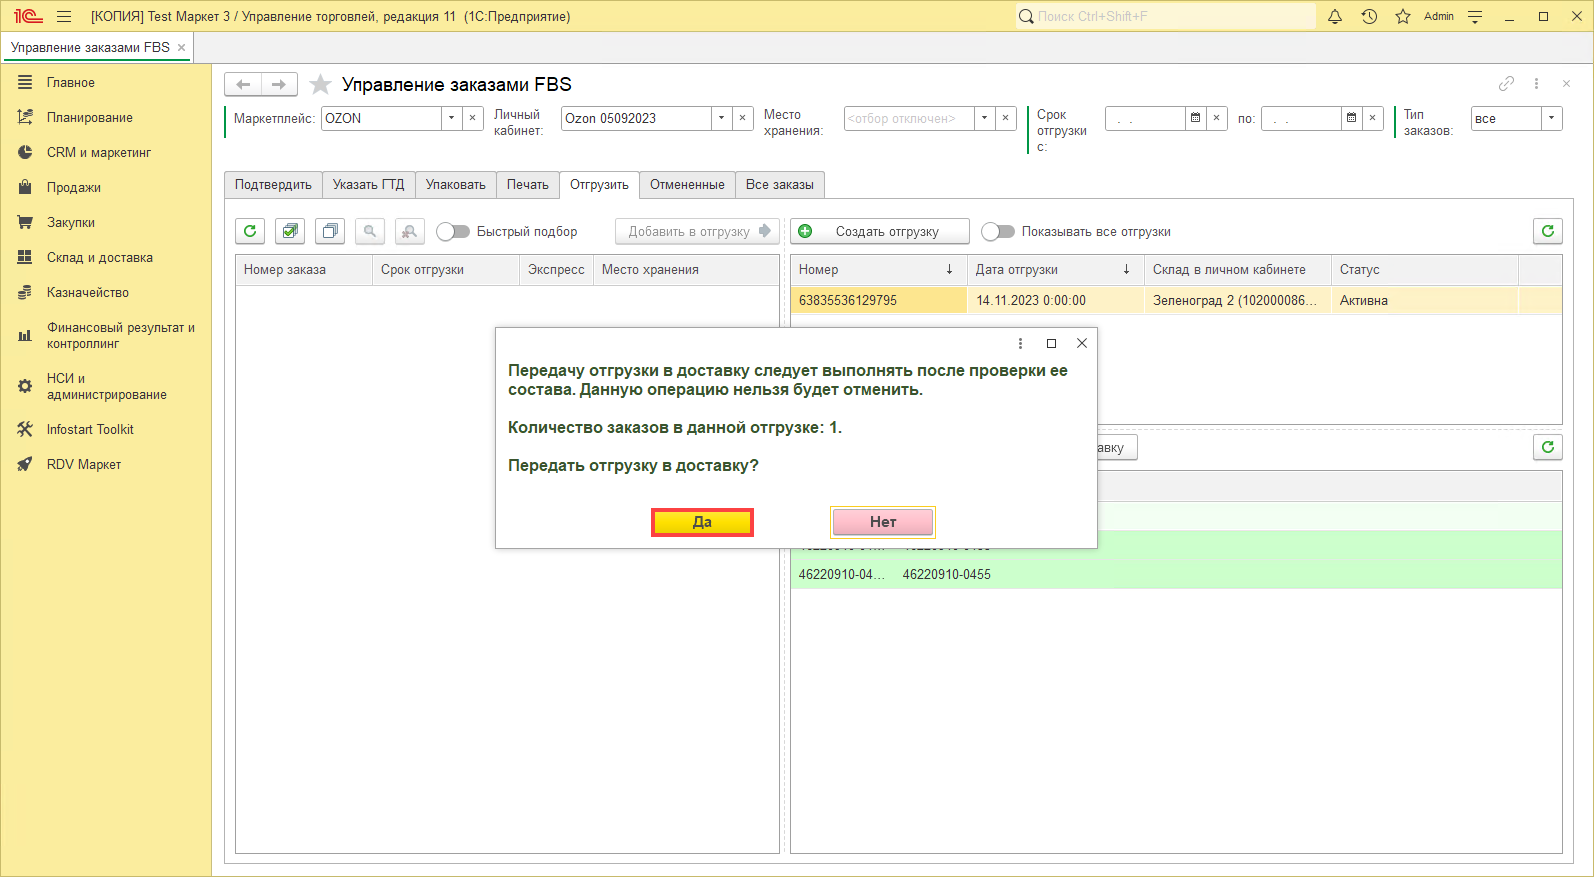Add form to favorites star

coord(320,85)
